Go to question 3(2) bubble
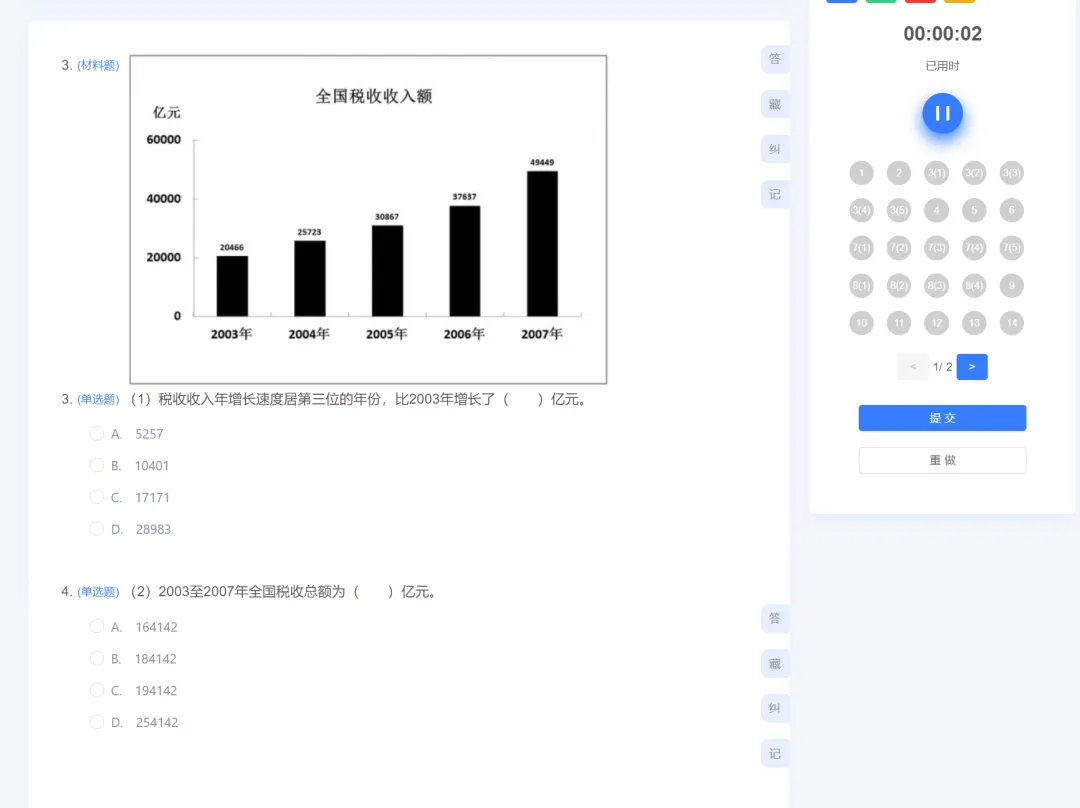The height and width of the screenshot is (808, 1080). [x=974, y=173]
